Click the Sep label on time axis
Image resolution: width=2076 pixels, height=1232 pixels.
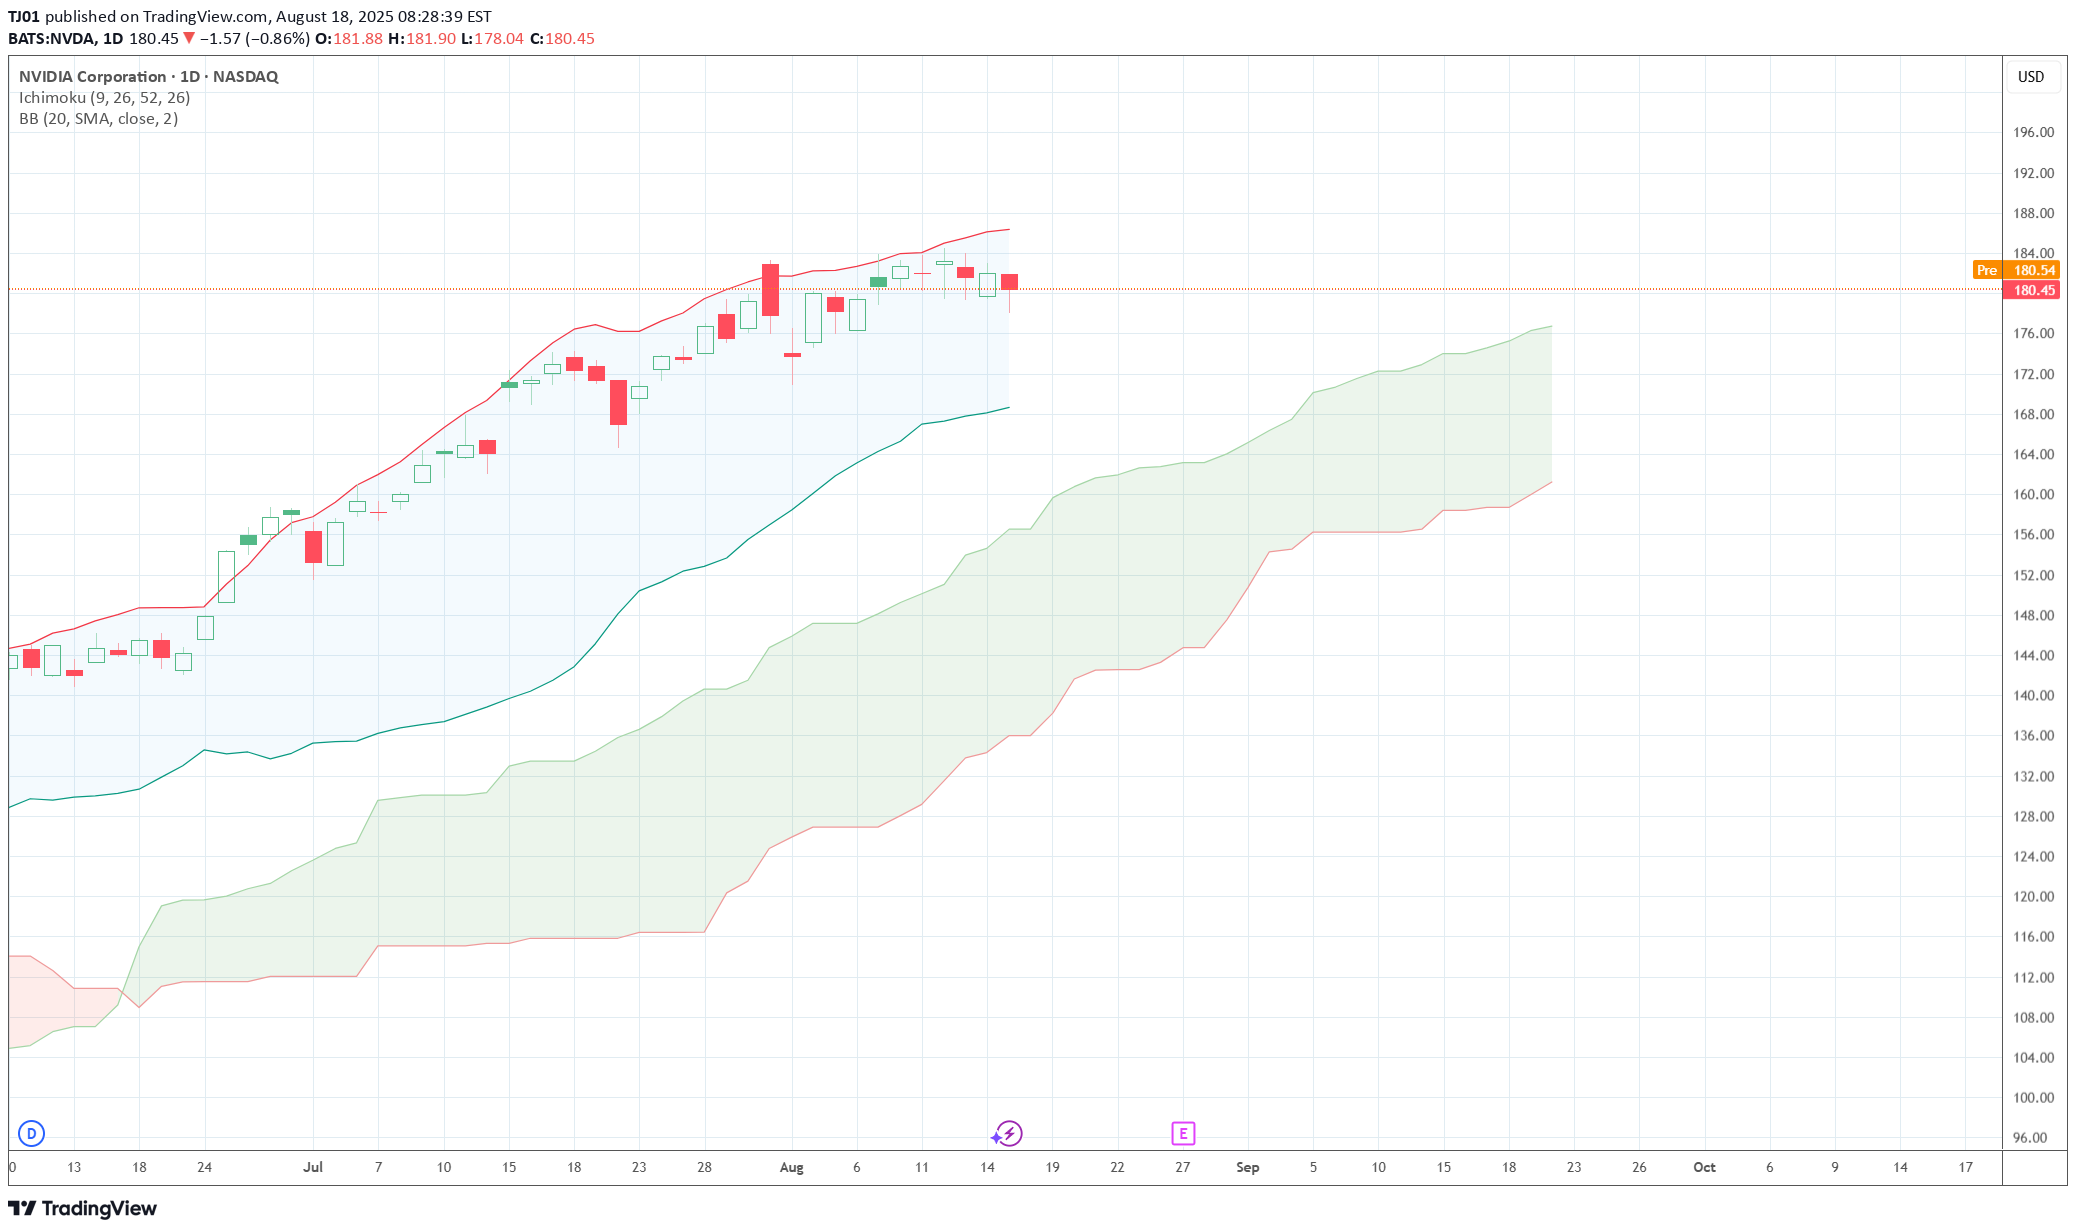click(1248, 1167)
